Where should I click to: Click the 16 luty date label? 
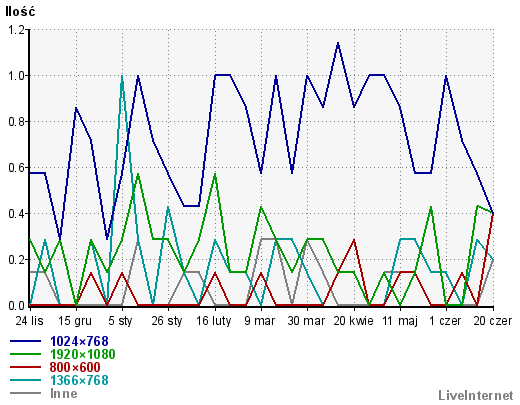pyautogui.click(x=214, y=321)
